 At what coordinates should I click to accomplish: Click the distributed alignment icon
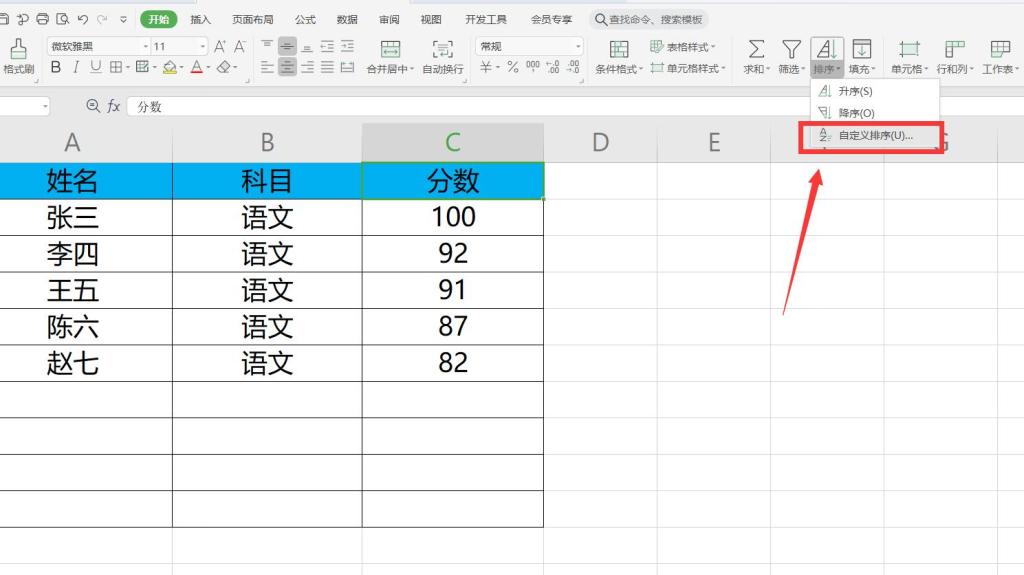347,67
